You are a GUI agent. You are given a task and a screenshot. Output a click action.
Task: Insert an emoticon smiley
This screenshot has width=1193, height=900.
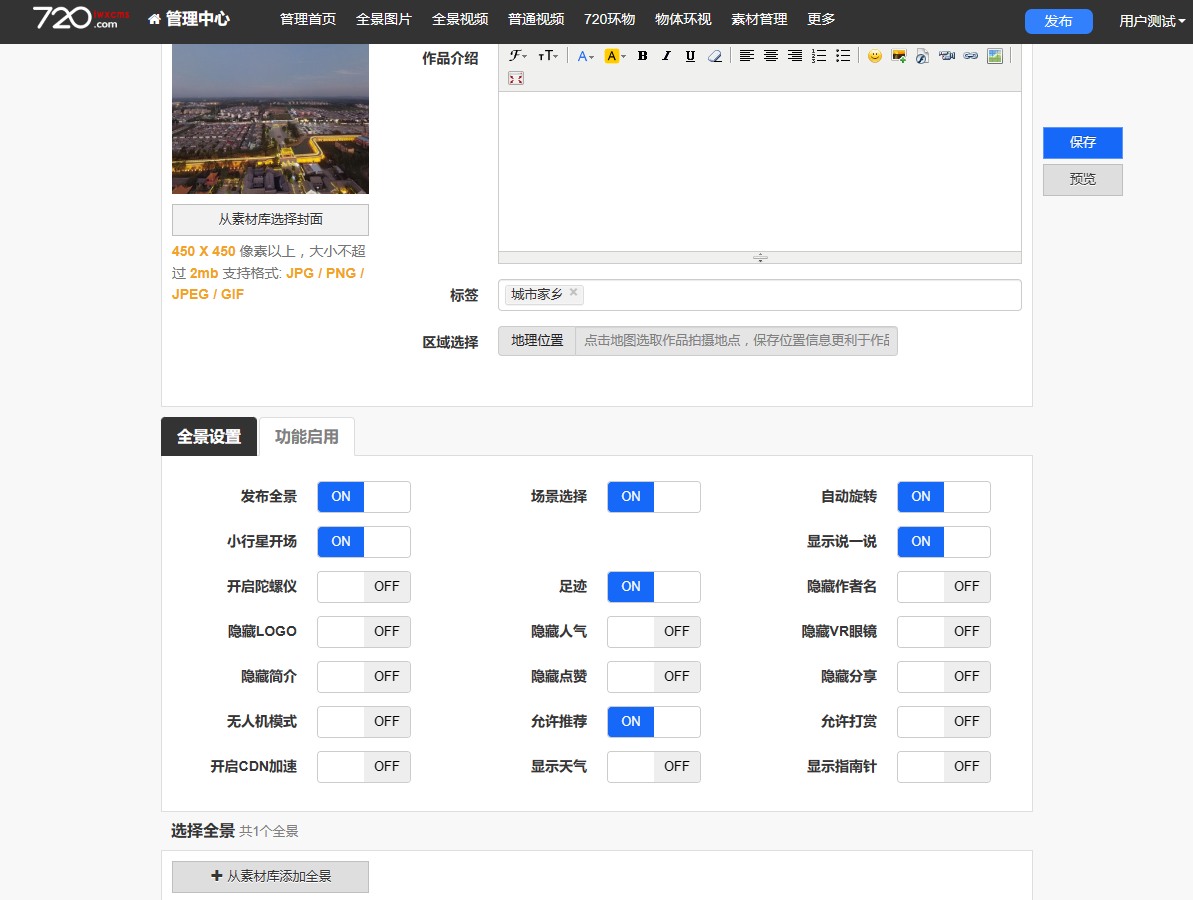tap(875, 56)
